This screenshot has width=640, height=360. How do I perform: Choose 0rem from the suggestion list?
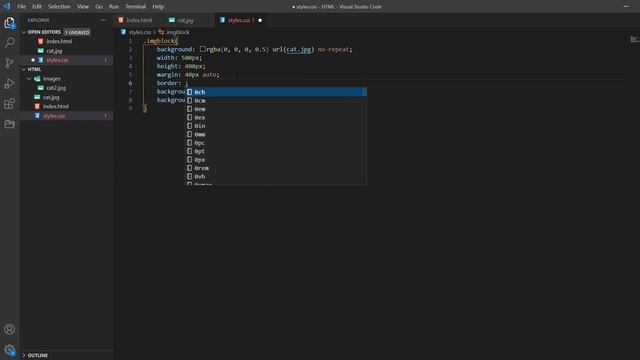point(276,168)
